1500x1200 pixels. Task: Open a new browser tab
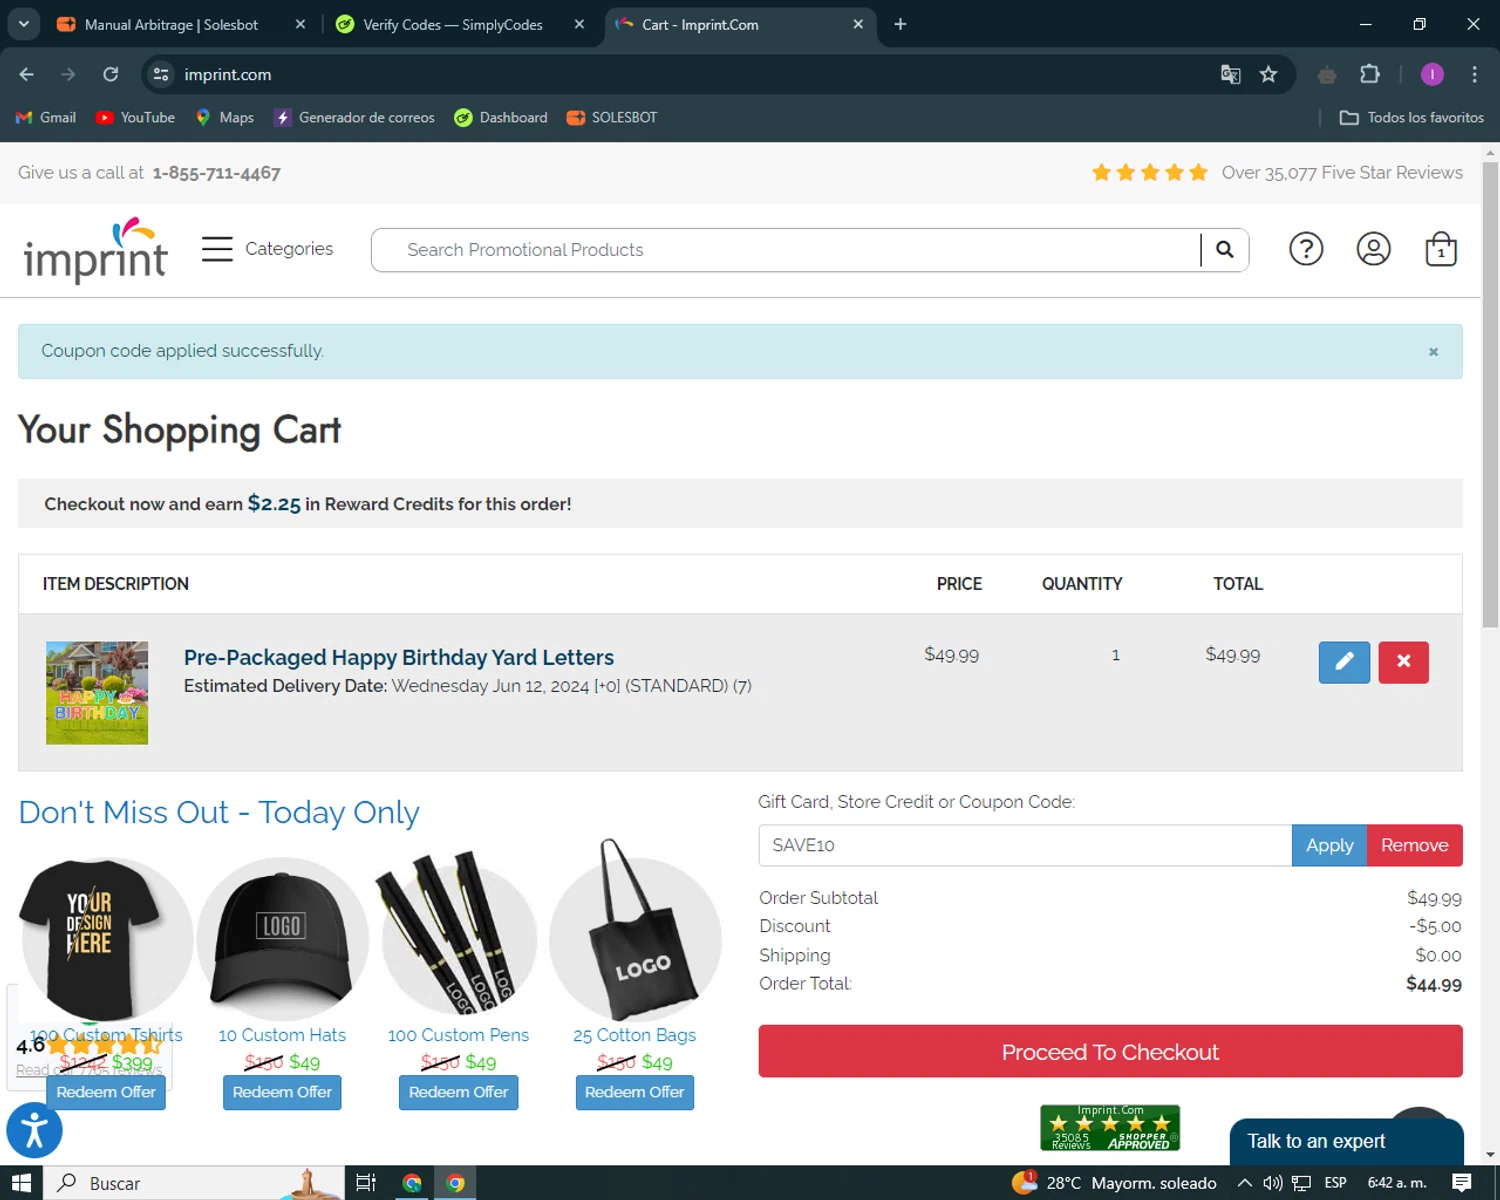pos(900,24)
